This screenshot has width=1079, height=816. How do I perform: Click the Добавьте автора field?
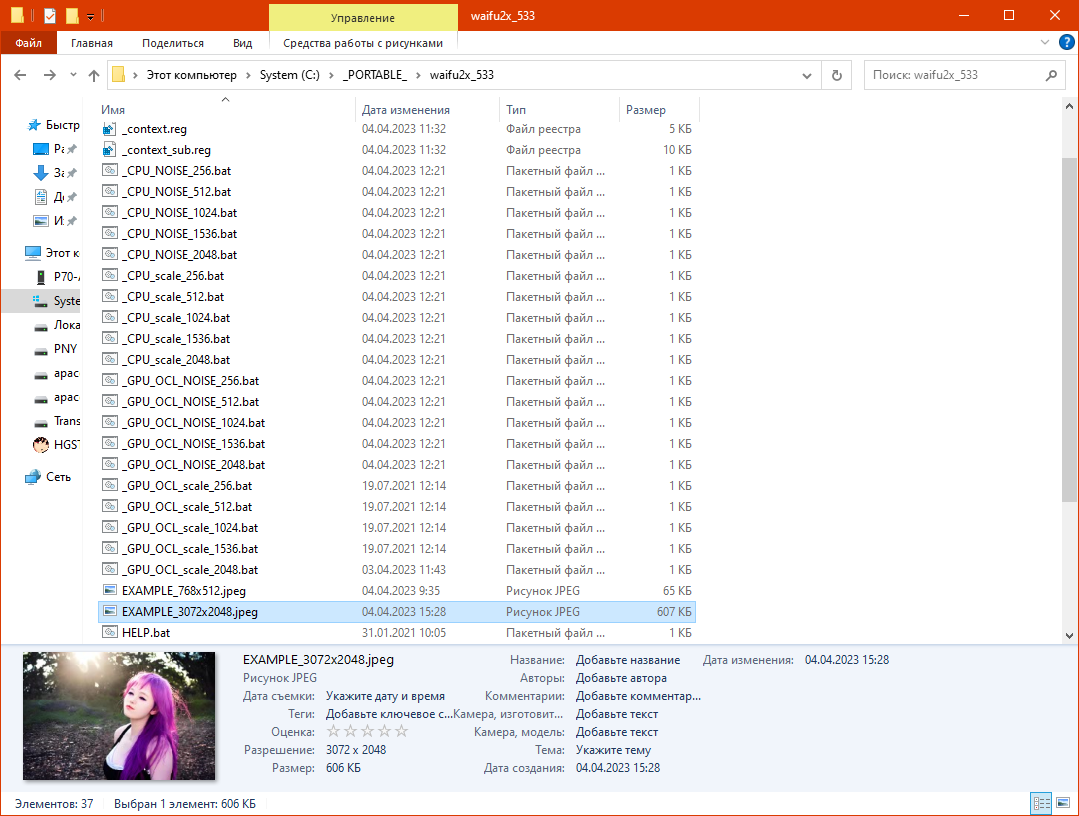(x=621, y=678)
